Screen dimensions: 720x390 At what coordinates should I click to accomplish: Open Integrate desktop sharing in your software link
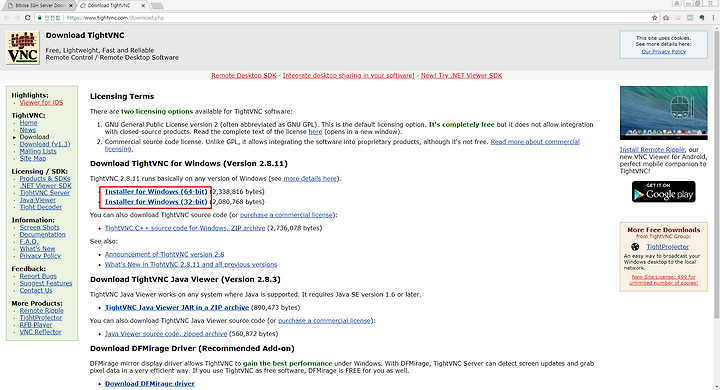tap(349, 75)
